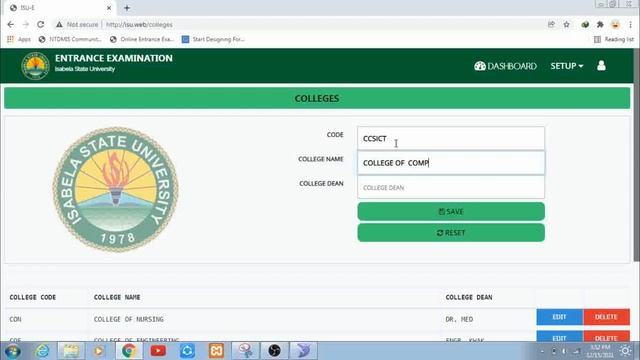
Task: Open the media player taskbar icon
Action: pyautogui.click(x=99, y=351)
